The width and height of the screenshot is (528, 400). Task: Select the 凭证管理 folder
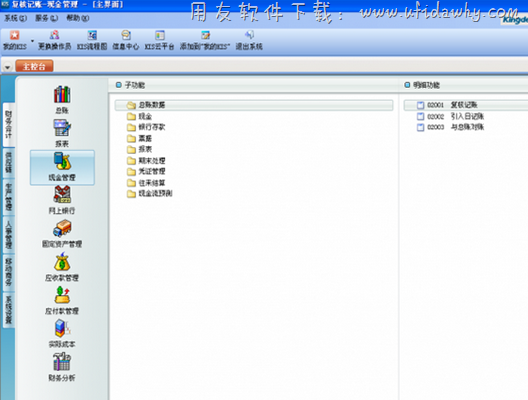pos(146,171)
